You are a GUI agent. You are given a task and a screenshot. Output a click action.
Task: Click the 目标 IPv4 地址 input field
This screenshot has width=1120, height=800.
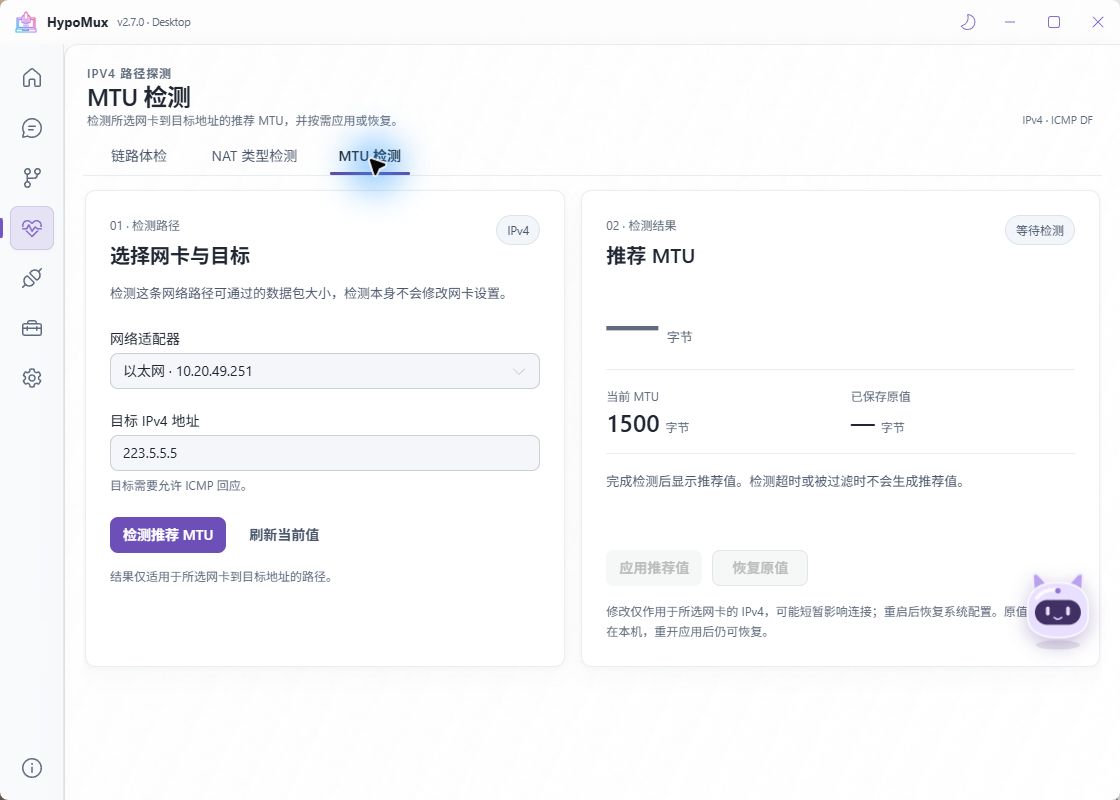325,453
